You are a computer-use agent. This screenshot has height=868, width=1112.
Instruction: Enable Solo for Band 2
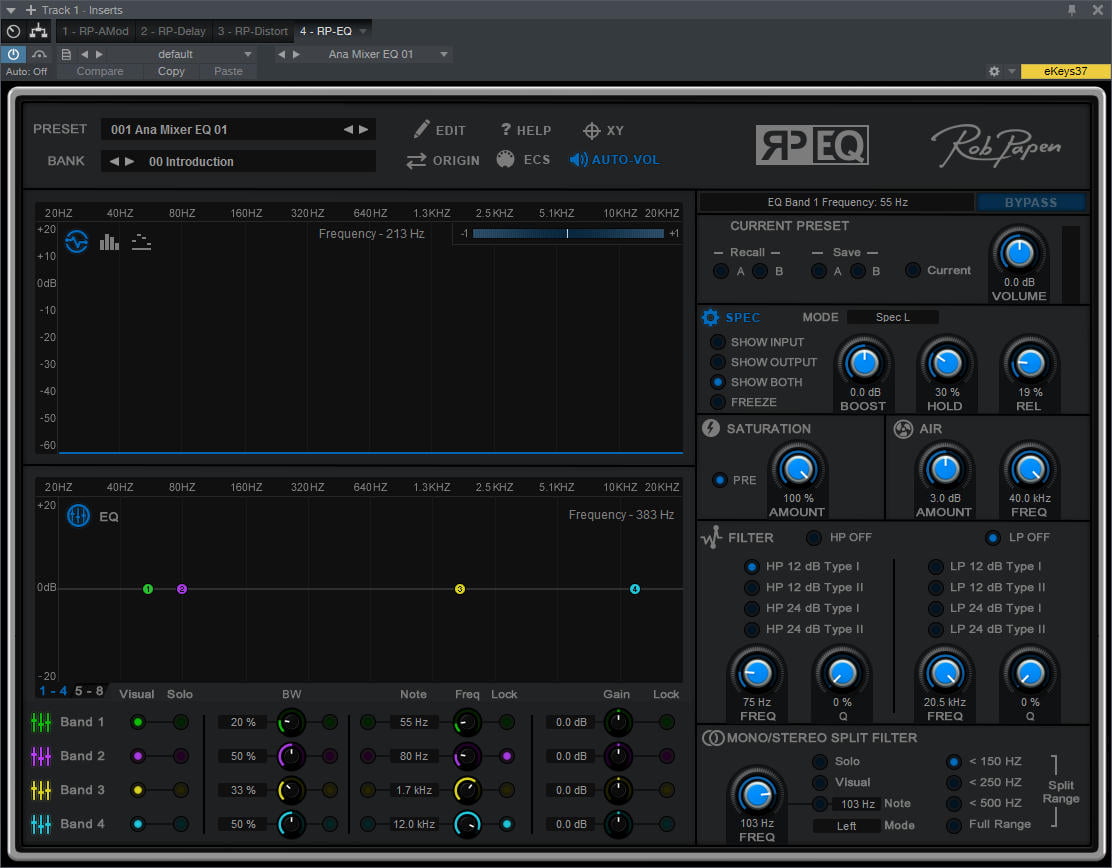click(181, 756)
